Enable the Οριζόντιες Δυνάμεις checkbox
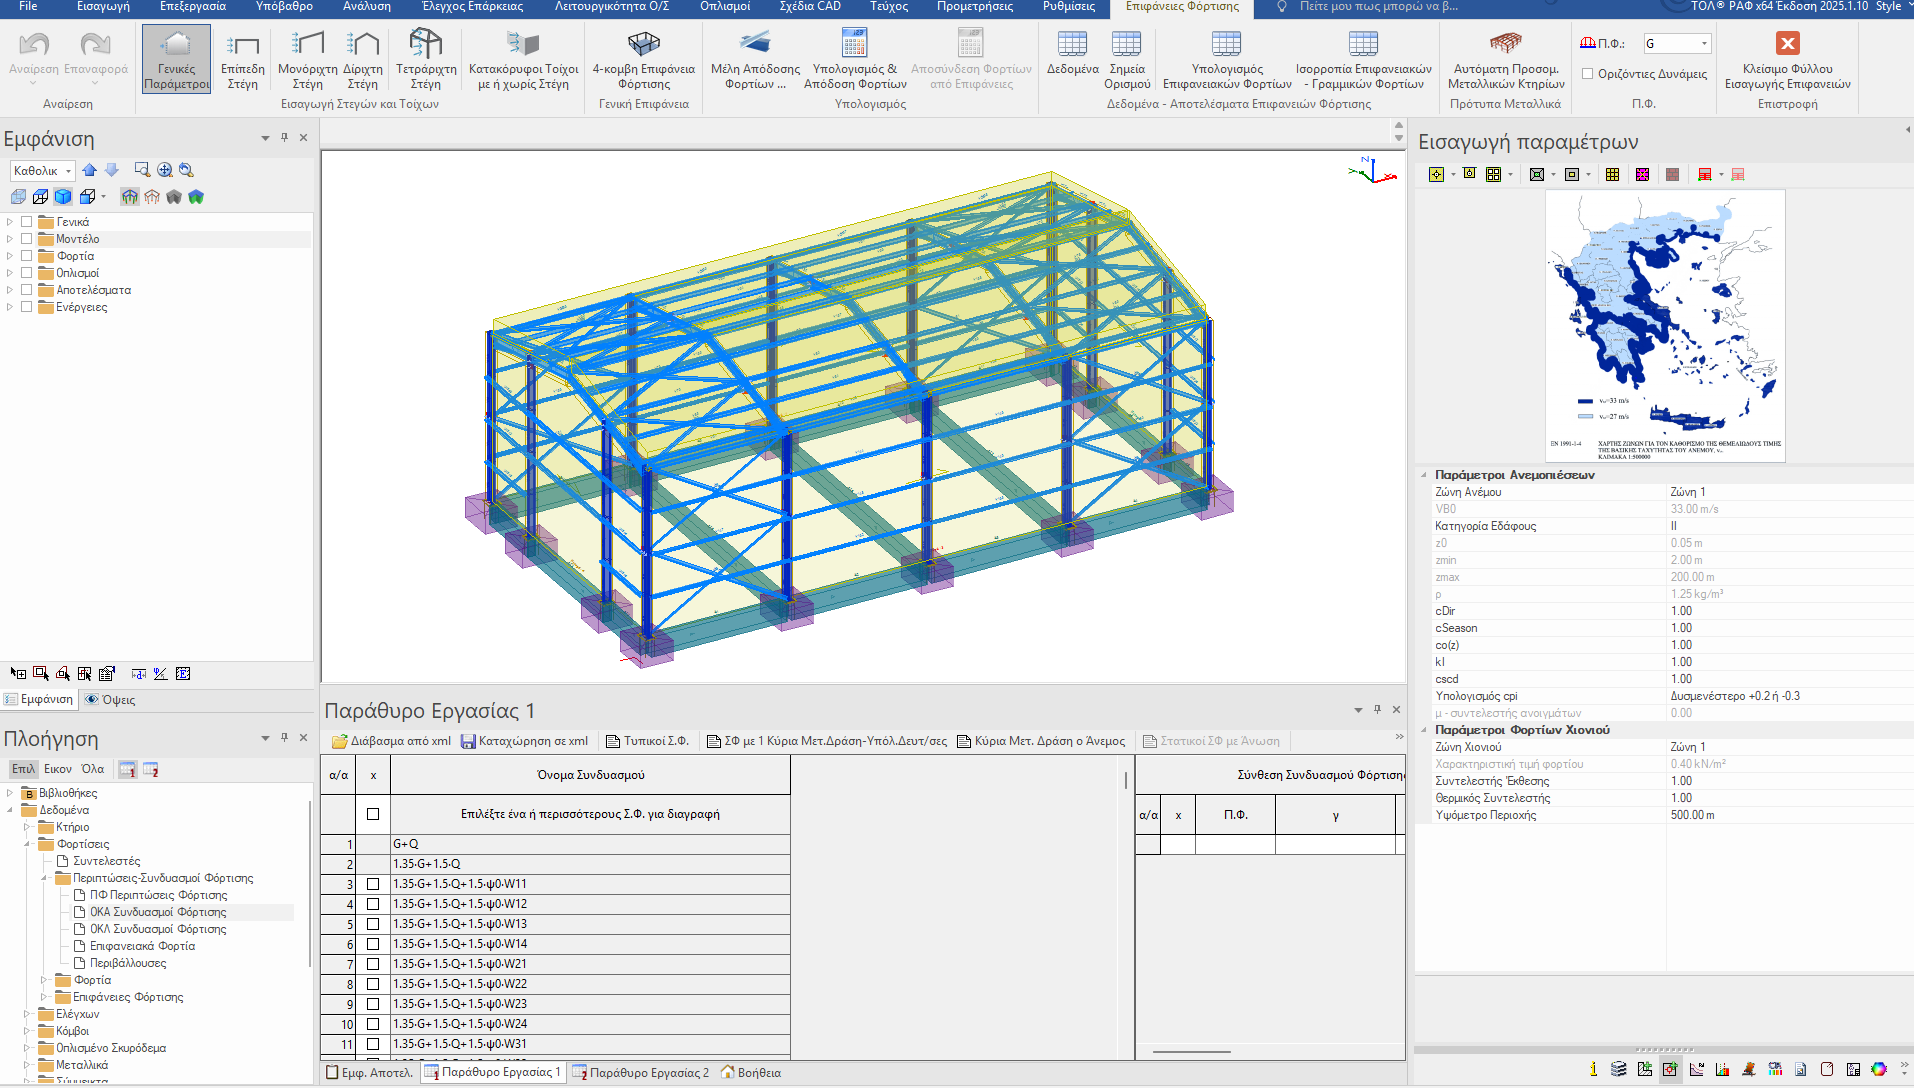This screenshot has width=1914, height=1088. (x=1587, y=74)
